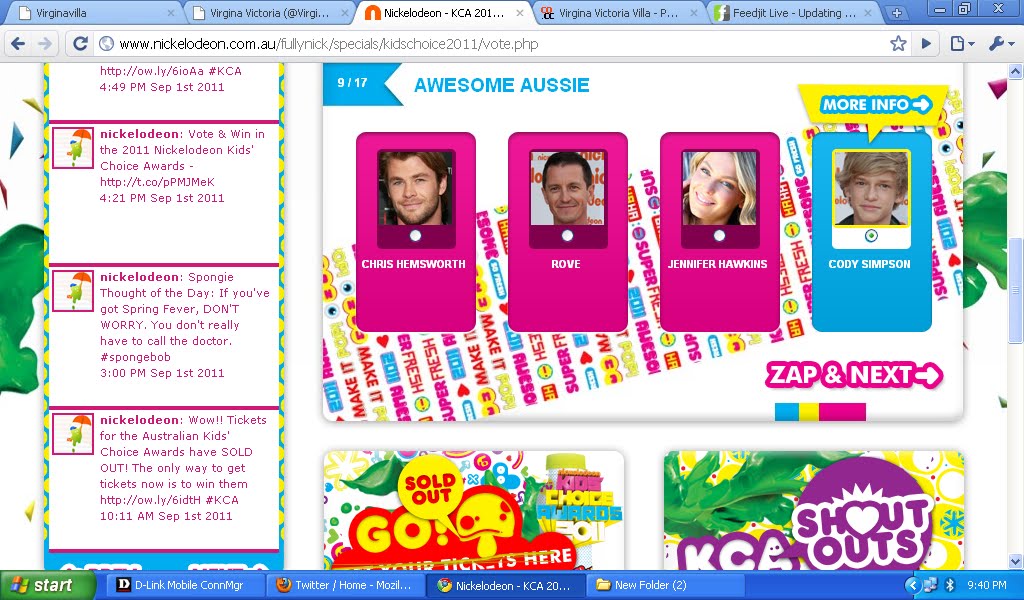1024x600 pixels.
Task: Switch to the Virgina Victoria (@Virgi... tab
Action: (268, 12)
